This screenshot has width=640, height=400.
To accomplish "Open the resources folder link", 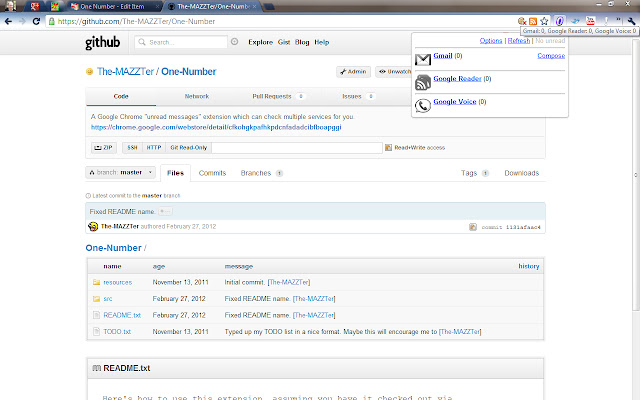I will click(118, 282).
